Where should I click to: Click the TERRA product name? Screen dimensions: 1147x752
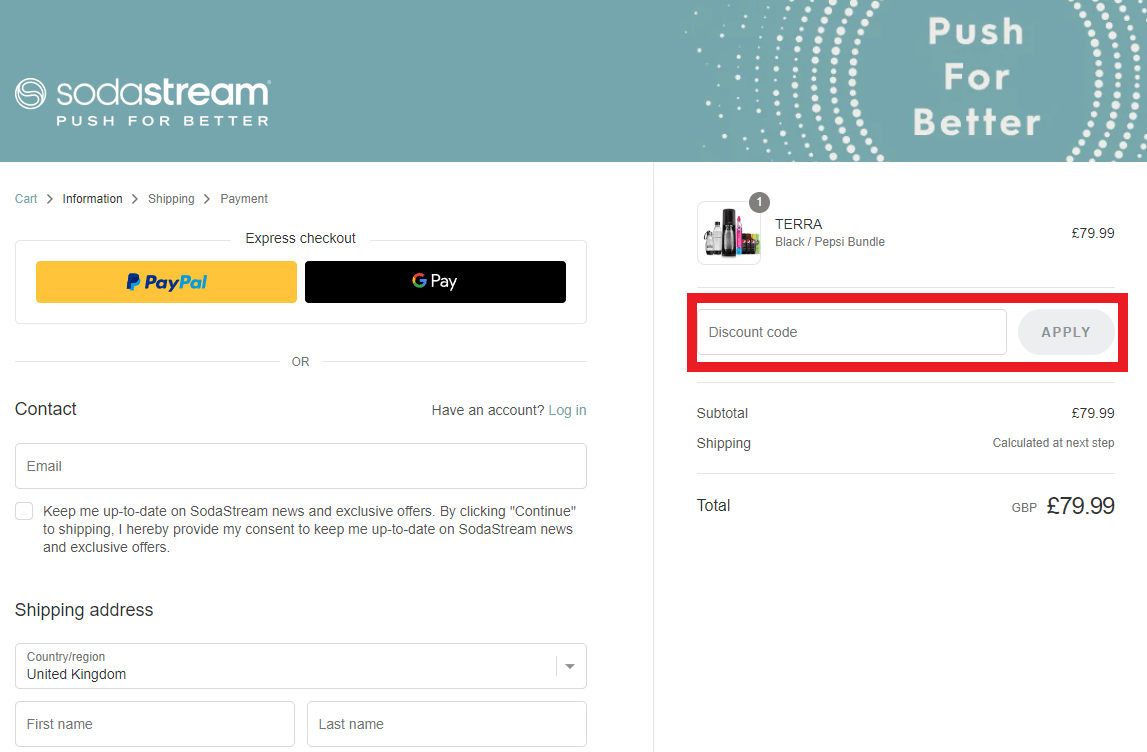point(799,224)
